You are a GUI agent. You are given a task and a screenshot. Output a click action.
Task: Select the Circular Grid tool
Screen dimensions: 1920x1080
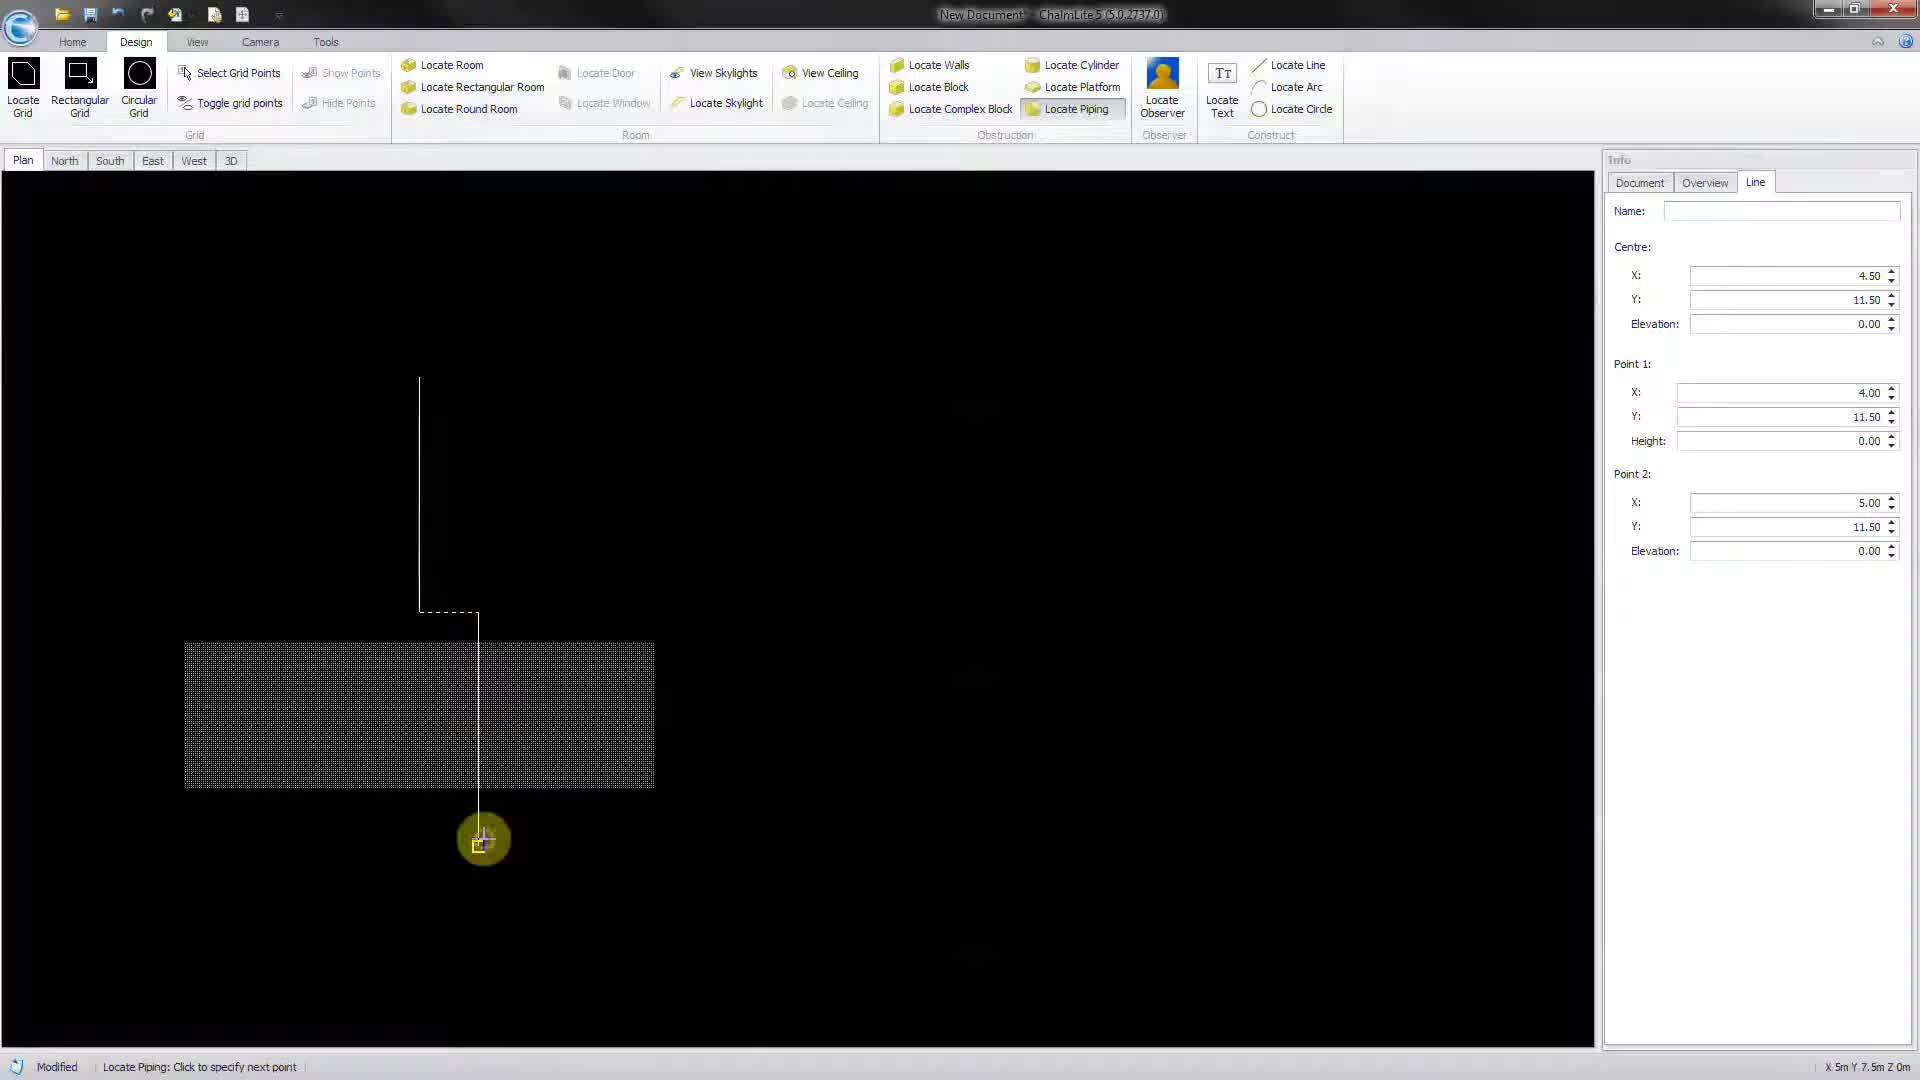coord(138,87)
